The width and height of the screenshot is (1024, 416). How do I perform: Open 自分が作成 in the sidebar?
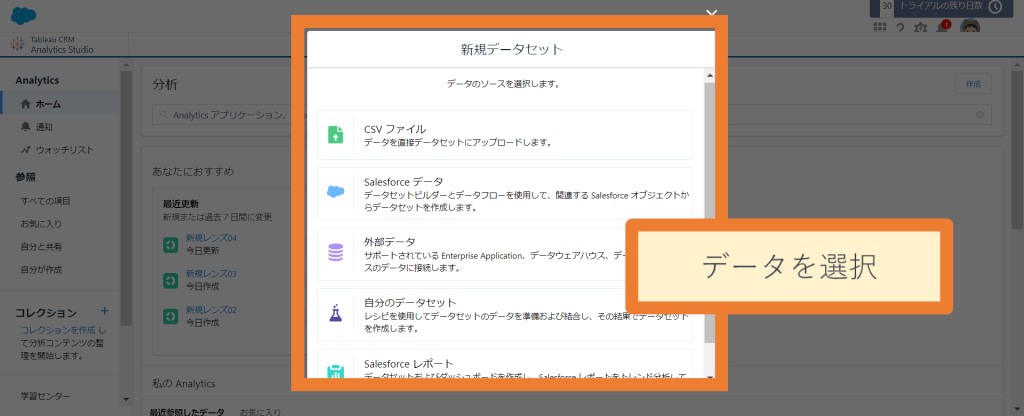[40, 269]
